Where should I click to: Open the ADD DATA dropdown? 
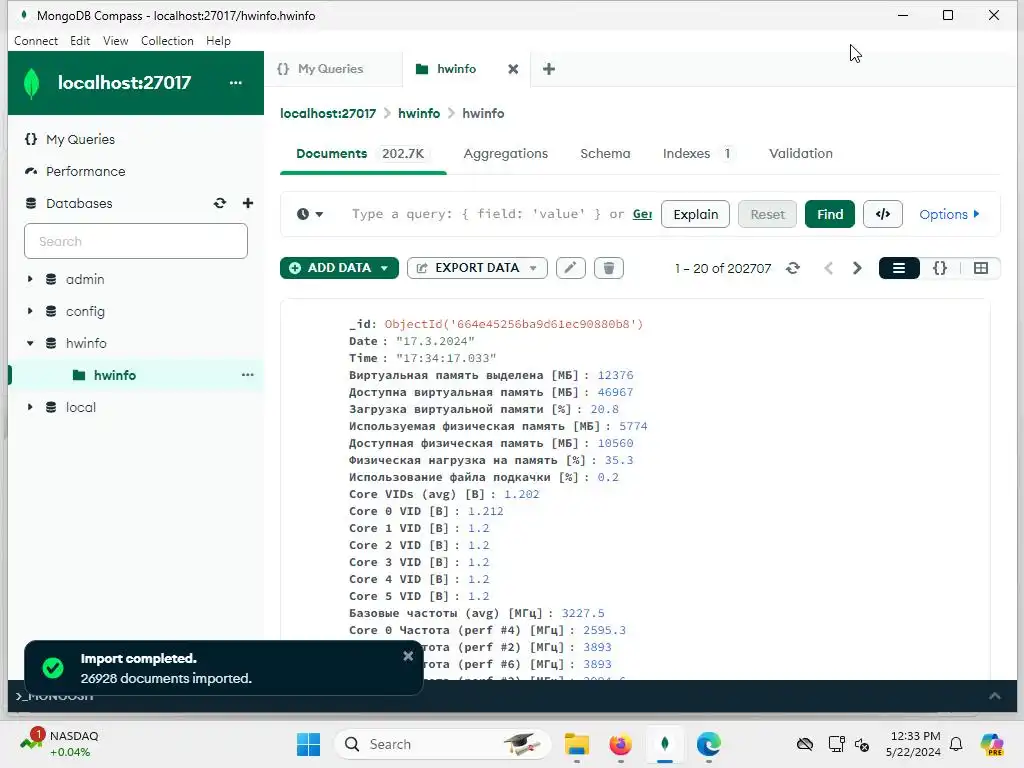click(339, 268)
